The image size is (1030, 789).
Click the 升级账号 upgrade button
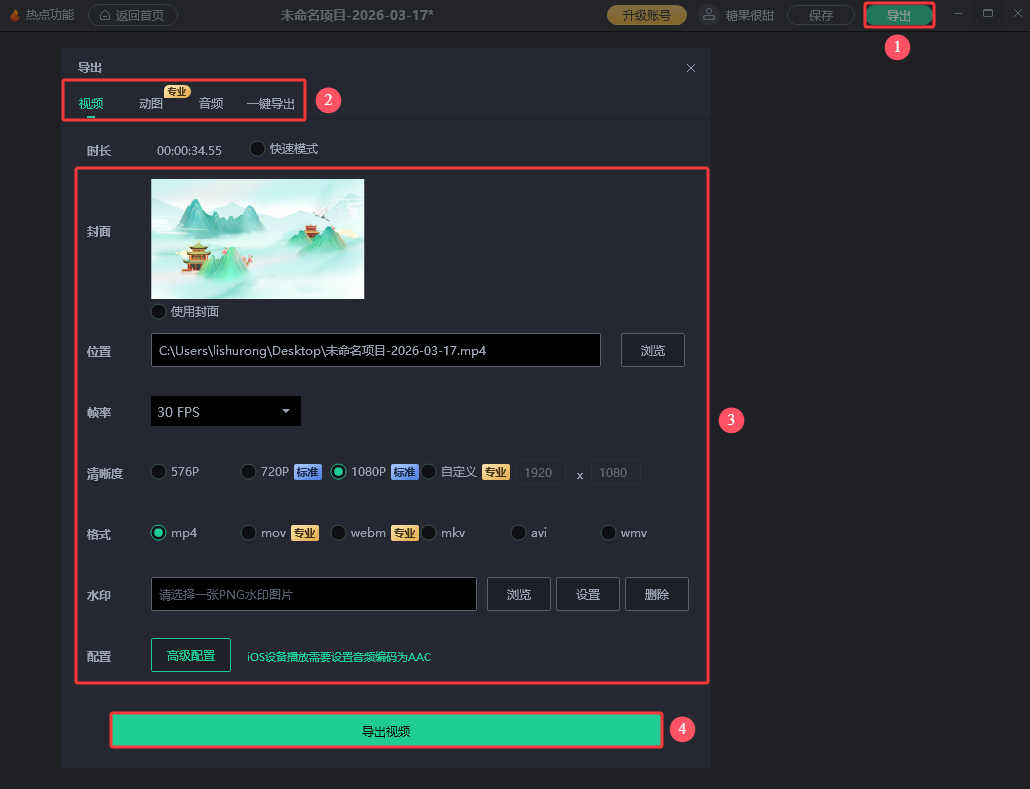point(646,15)
